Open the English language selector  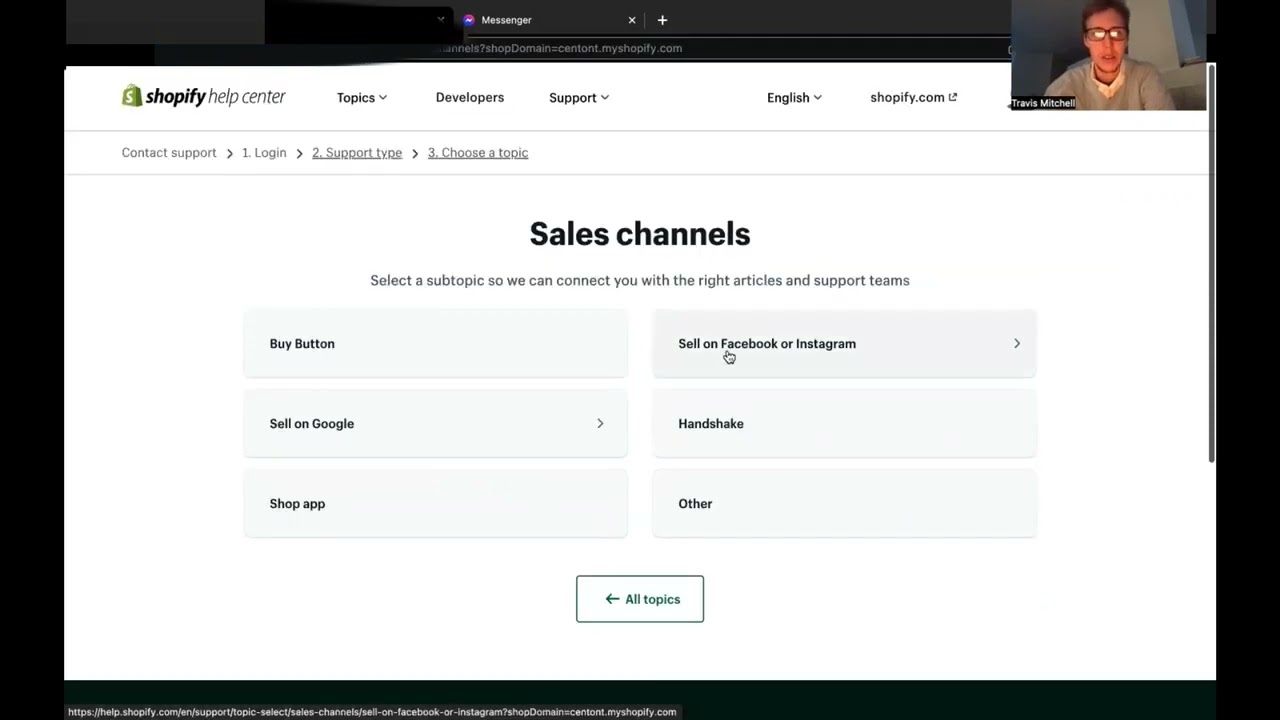pos(794,97)
